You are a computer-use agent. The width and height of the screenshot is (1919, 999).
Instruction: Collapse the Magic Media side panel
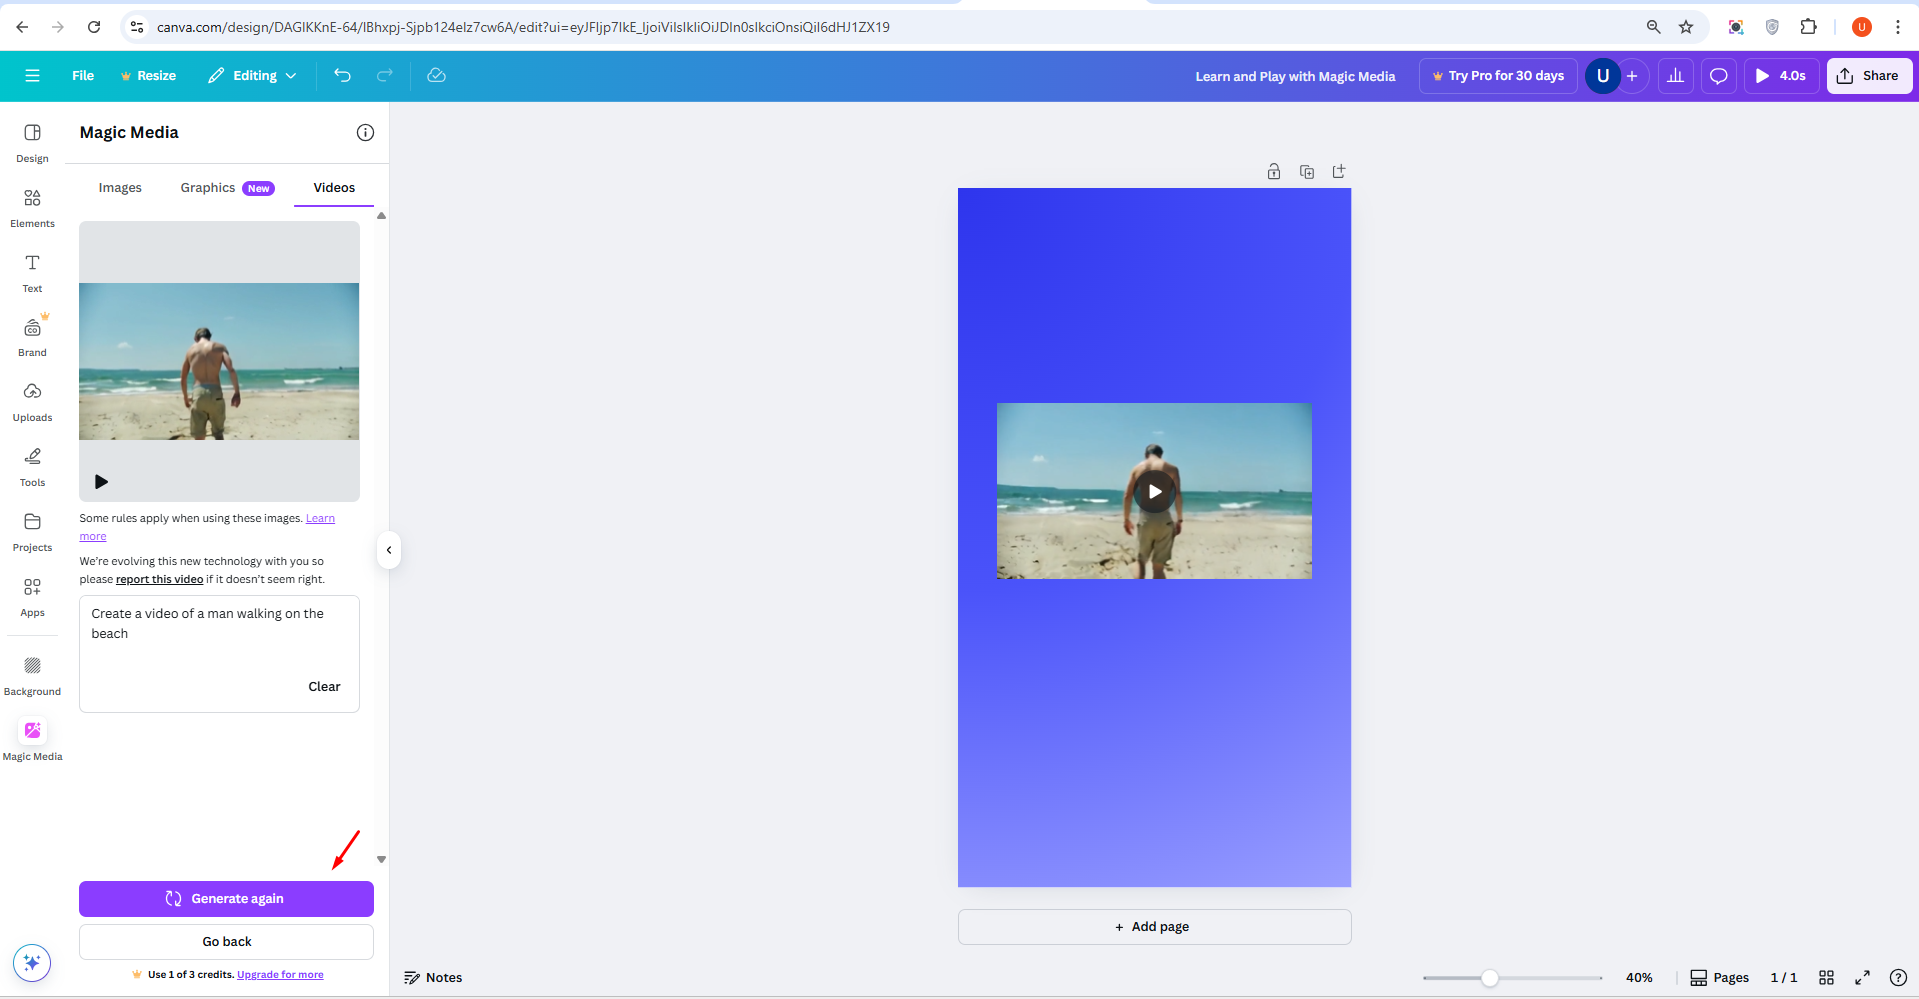388,549
